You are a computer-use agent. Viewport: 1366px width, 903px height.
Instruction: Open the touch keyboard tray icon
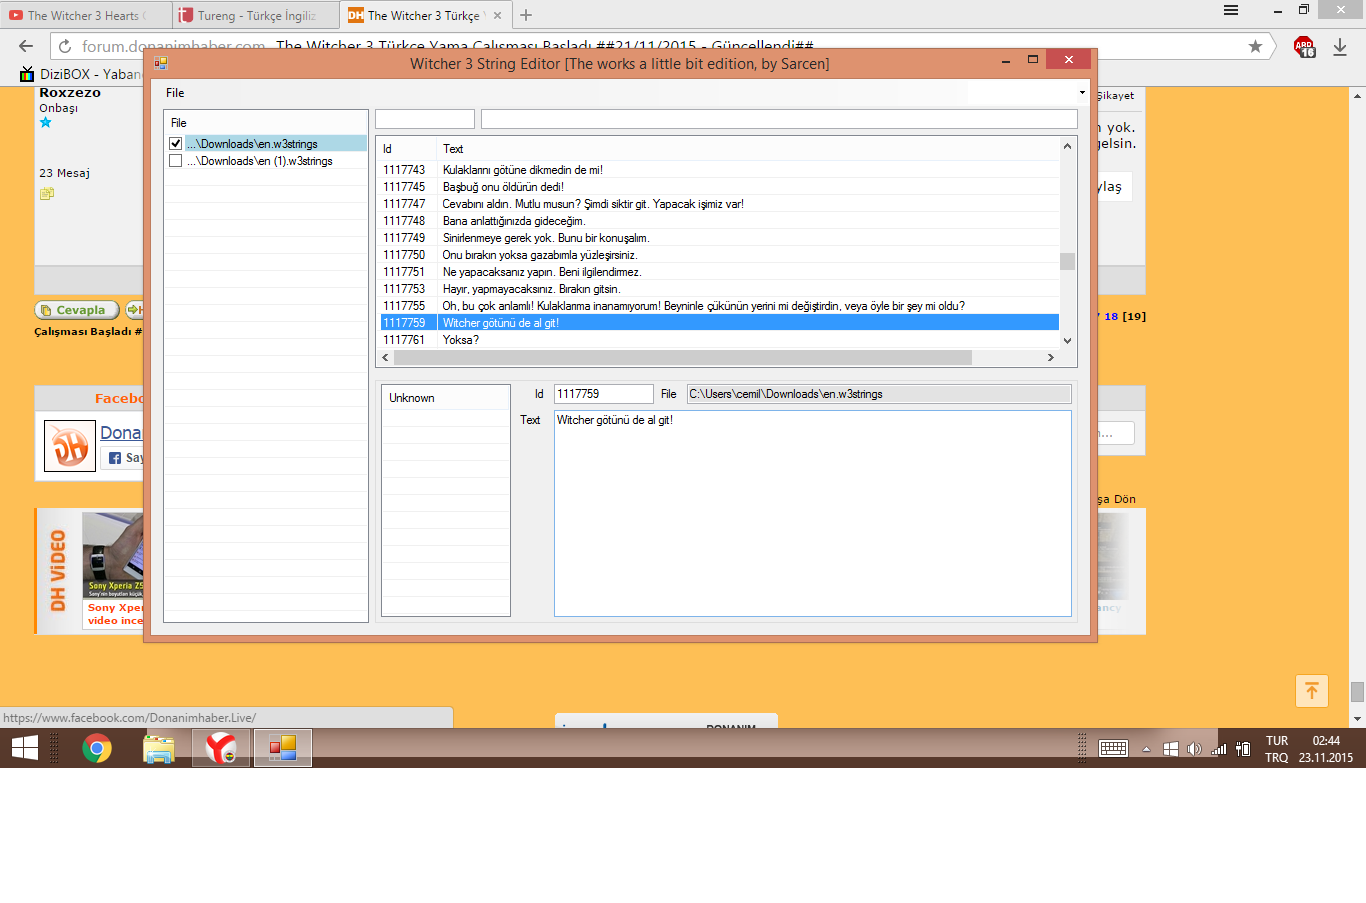[1113, 749]
